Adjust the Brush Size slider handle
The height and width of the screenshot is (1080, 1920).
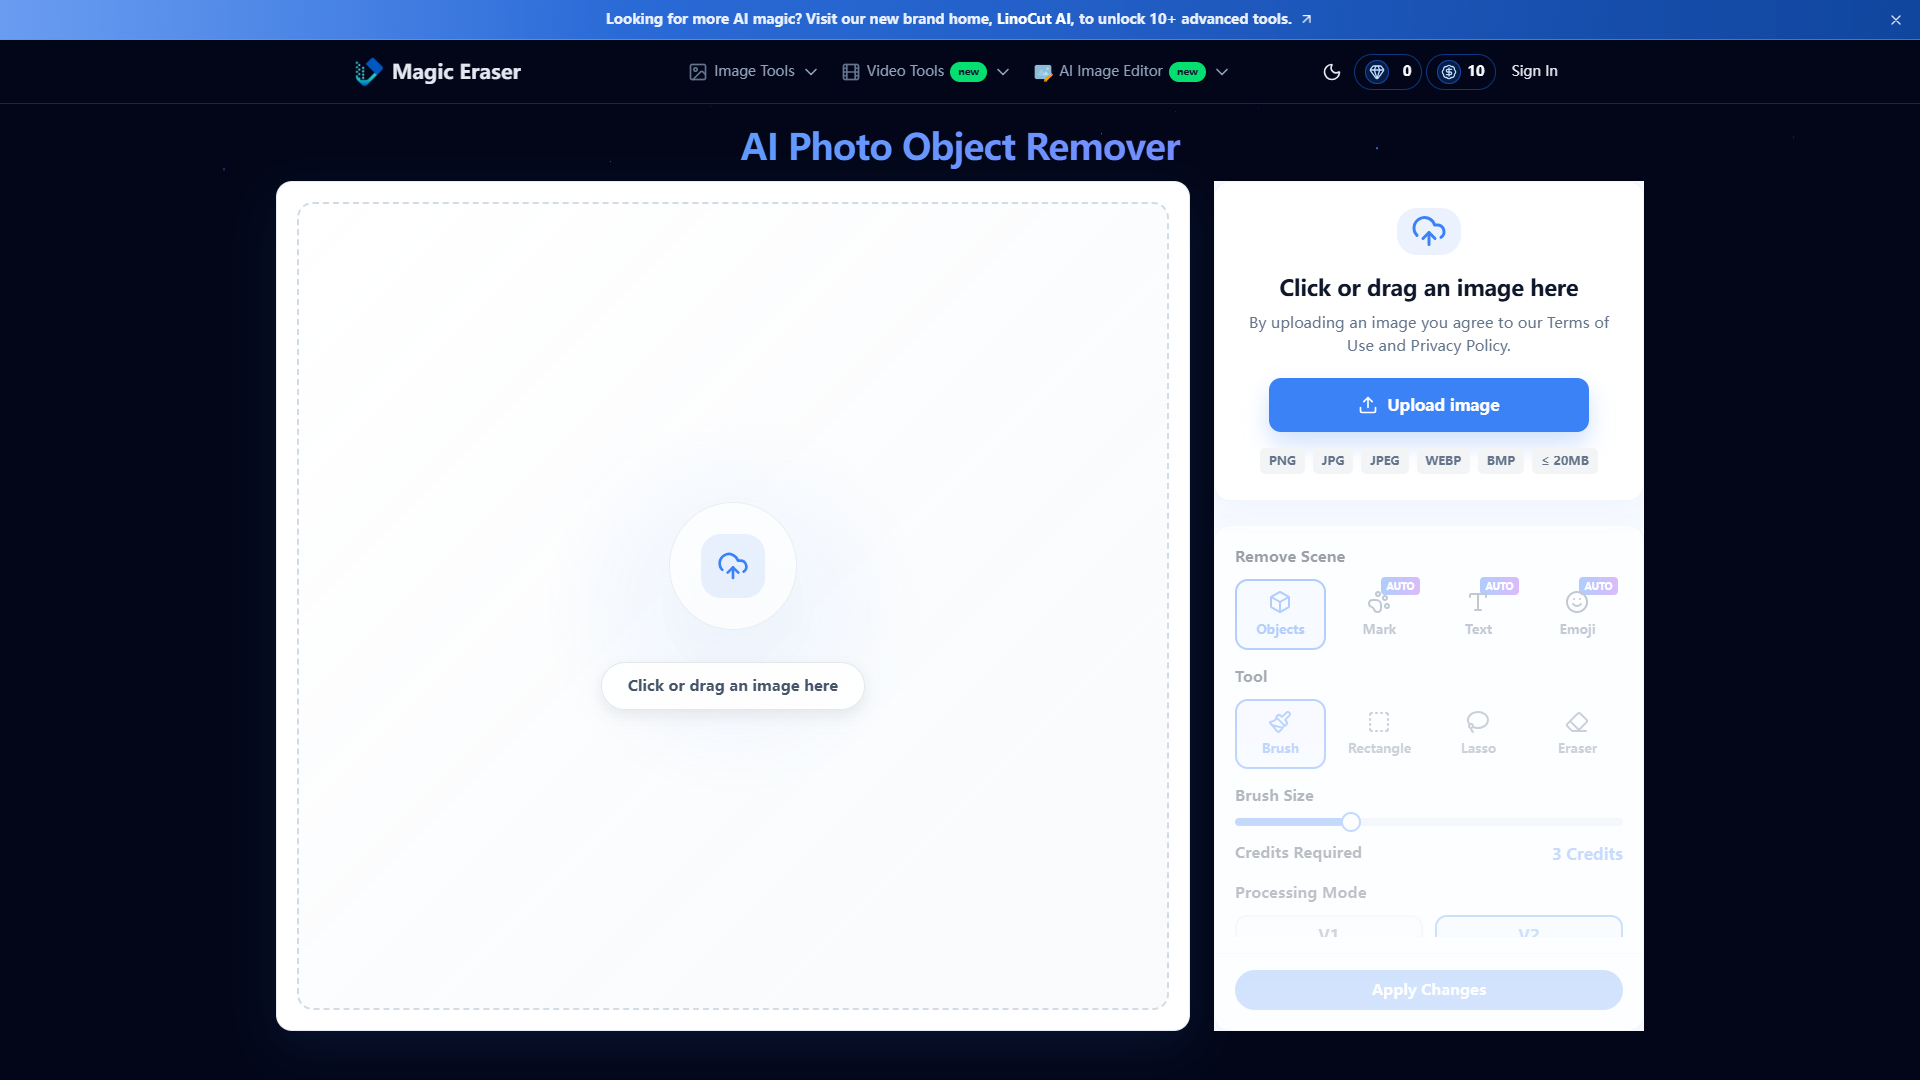(1351, 822)
